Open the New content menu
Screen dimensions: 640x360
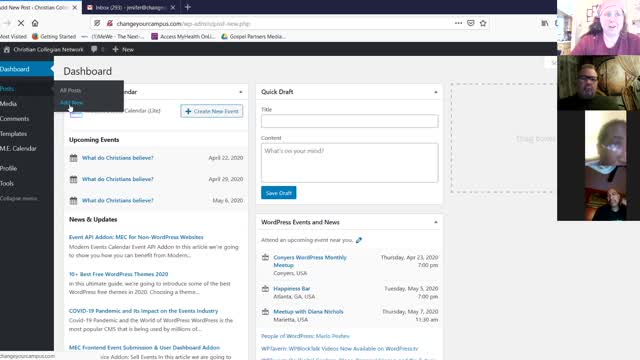click(123, 49)
